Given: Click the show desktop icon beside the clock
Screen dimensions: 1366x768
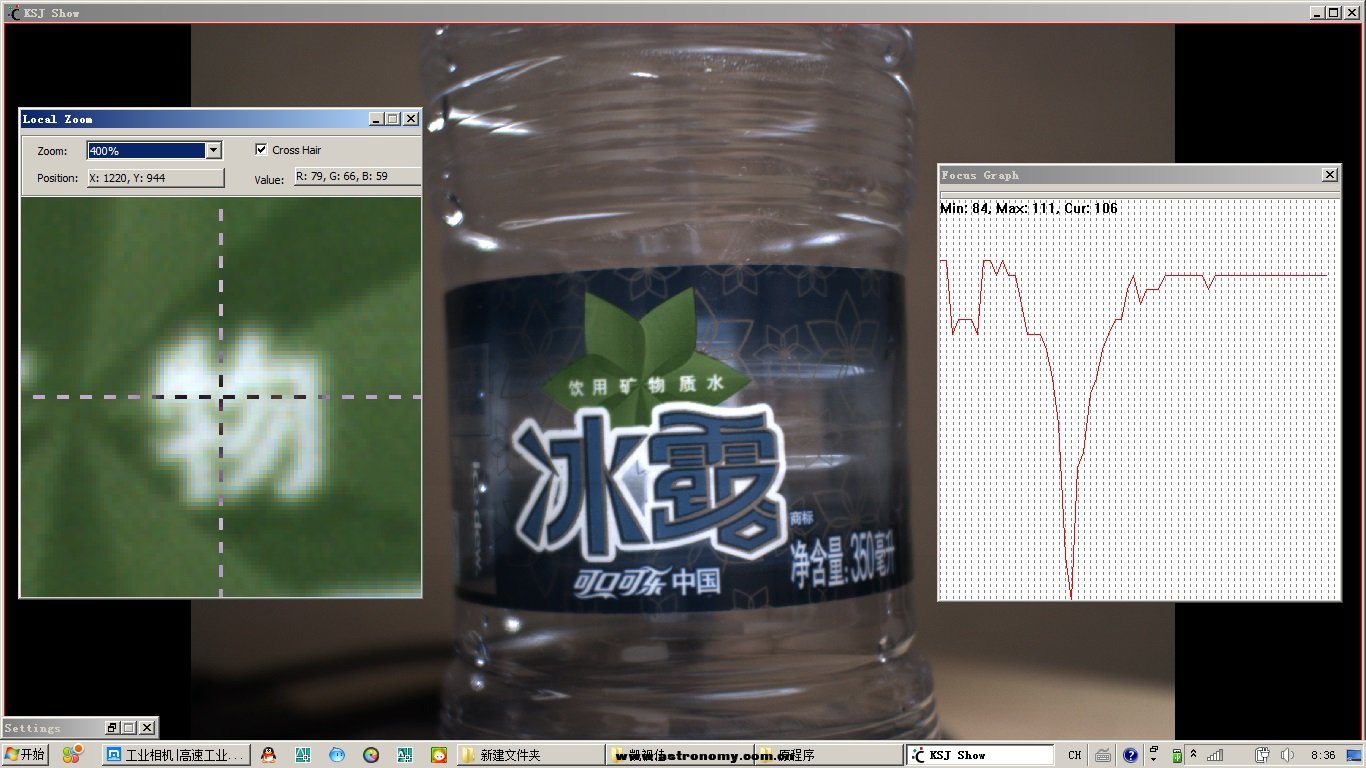Looking at the screenshot, I should [1355, 755].
